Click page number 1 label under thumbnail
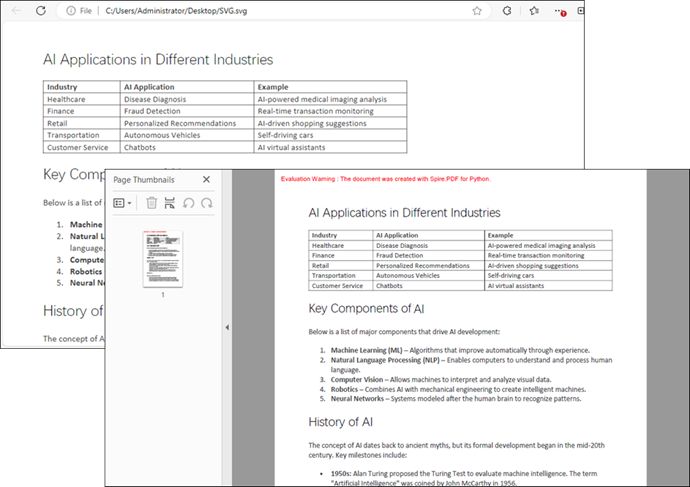 tap(163, 295)
